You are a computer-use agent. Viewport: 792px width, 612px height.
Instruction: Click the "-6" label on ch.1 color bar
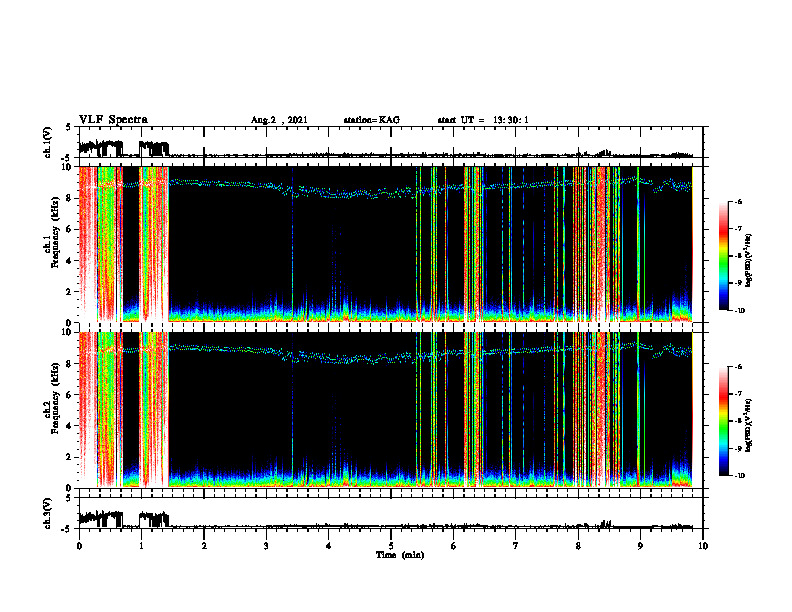pyautogui.click(x=738, y=201)
